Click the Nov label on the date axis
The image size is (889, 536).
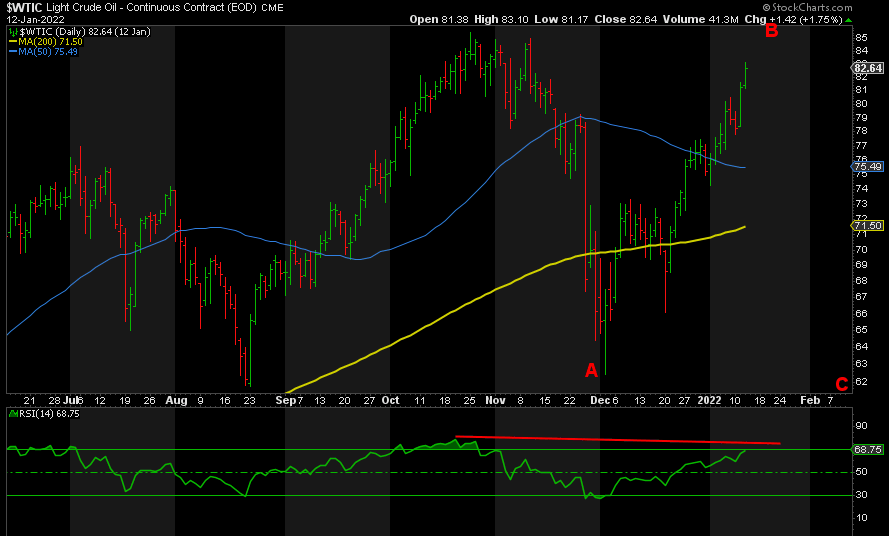(x=496, y=400)
